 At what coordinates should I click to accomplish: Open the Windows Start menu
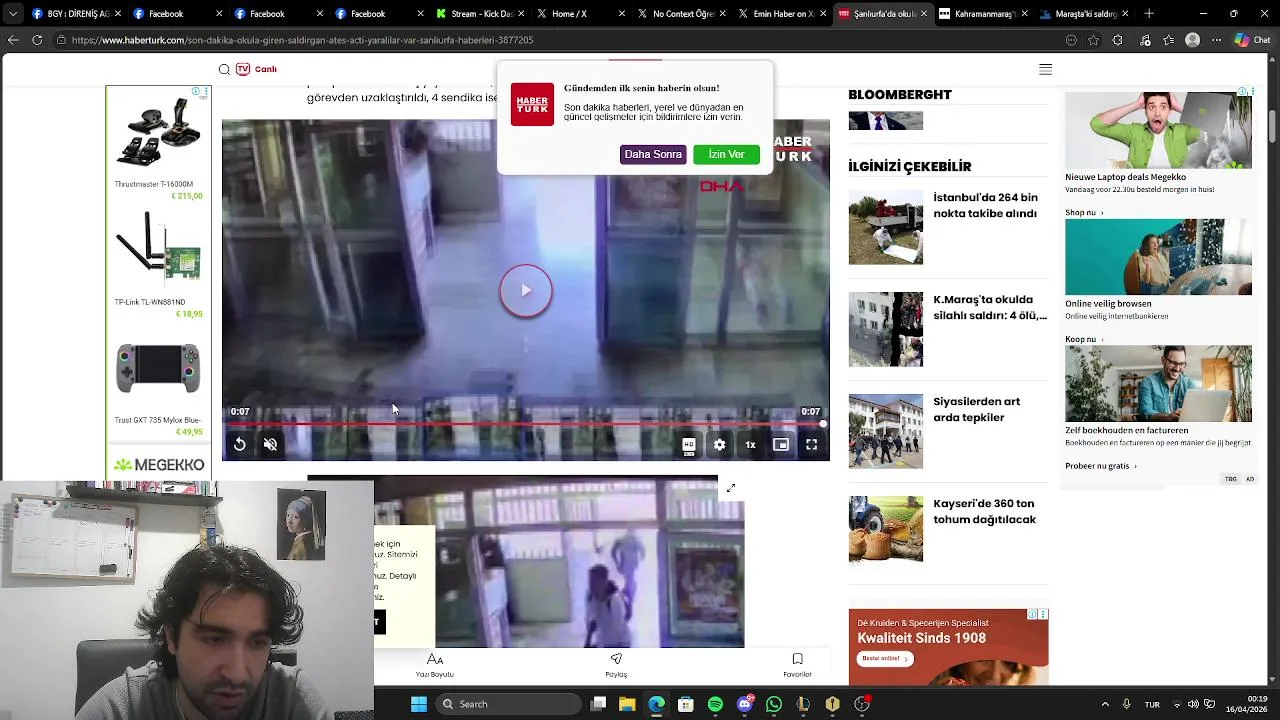point(419,704)
